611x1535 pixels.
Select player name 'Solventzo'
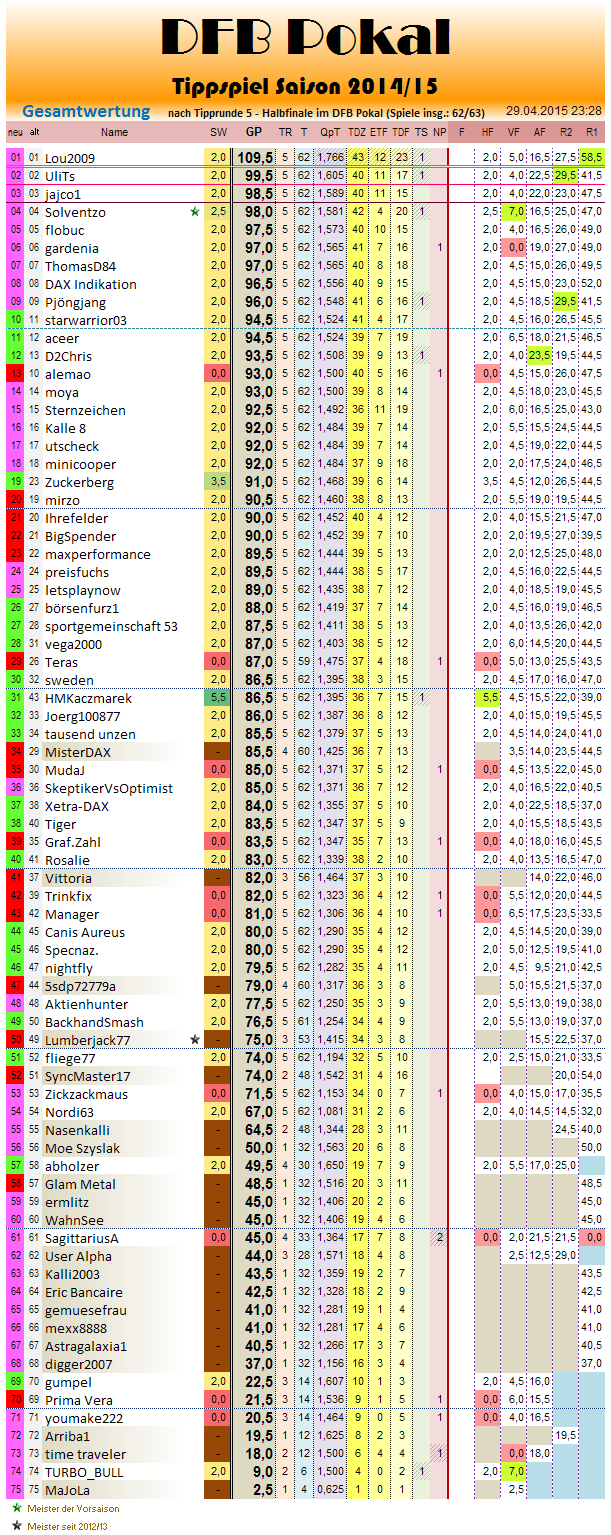click(x=75, y=212)
